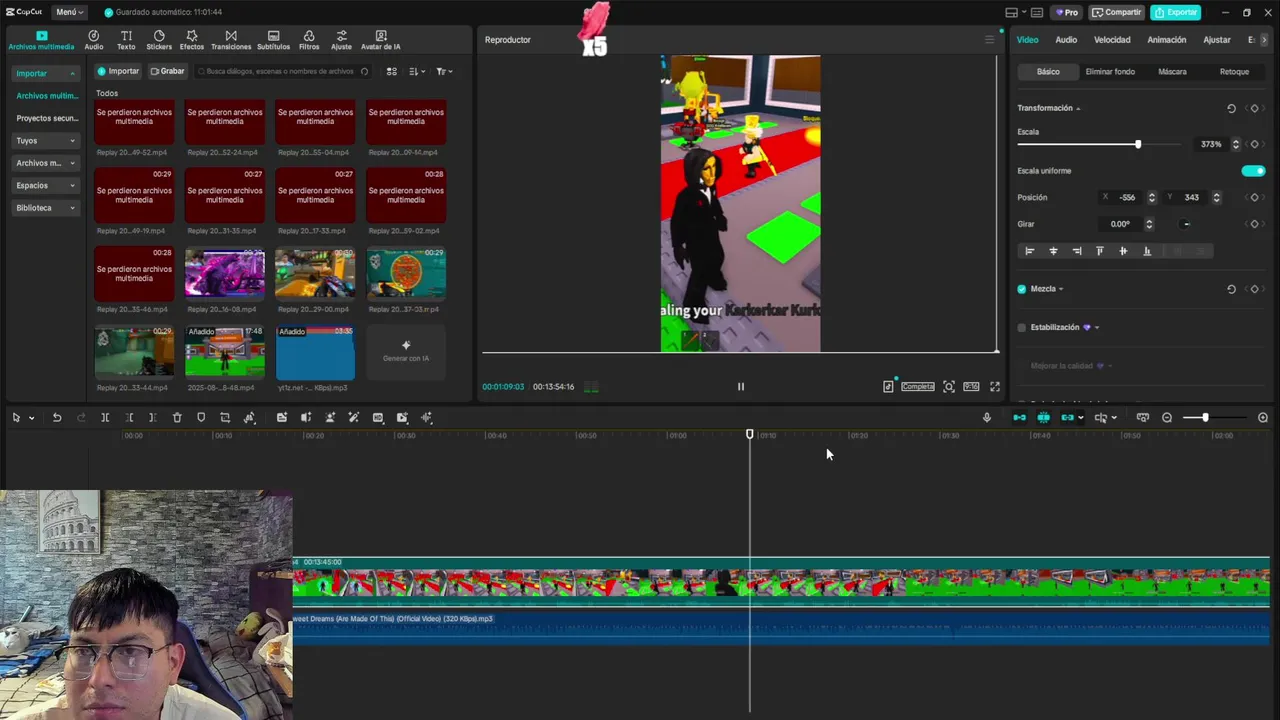The image size is (1280, 720).
Task: Click the delete trash icon in timeline toolbar
Action: click(x=177, y=418)
